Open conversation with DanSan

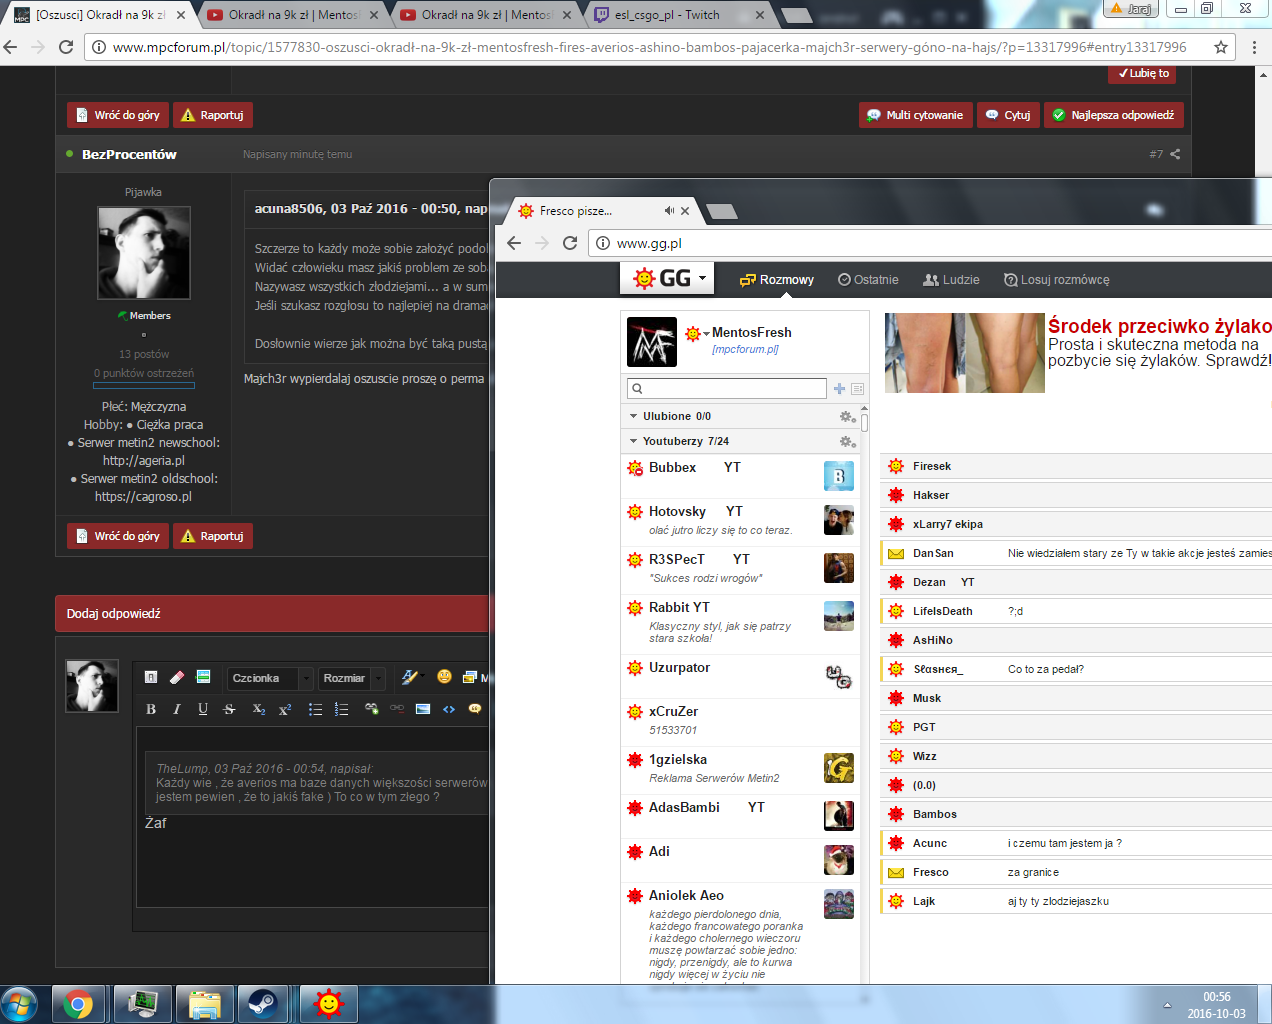coord(1076,553)
